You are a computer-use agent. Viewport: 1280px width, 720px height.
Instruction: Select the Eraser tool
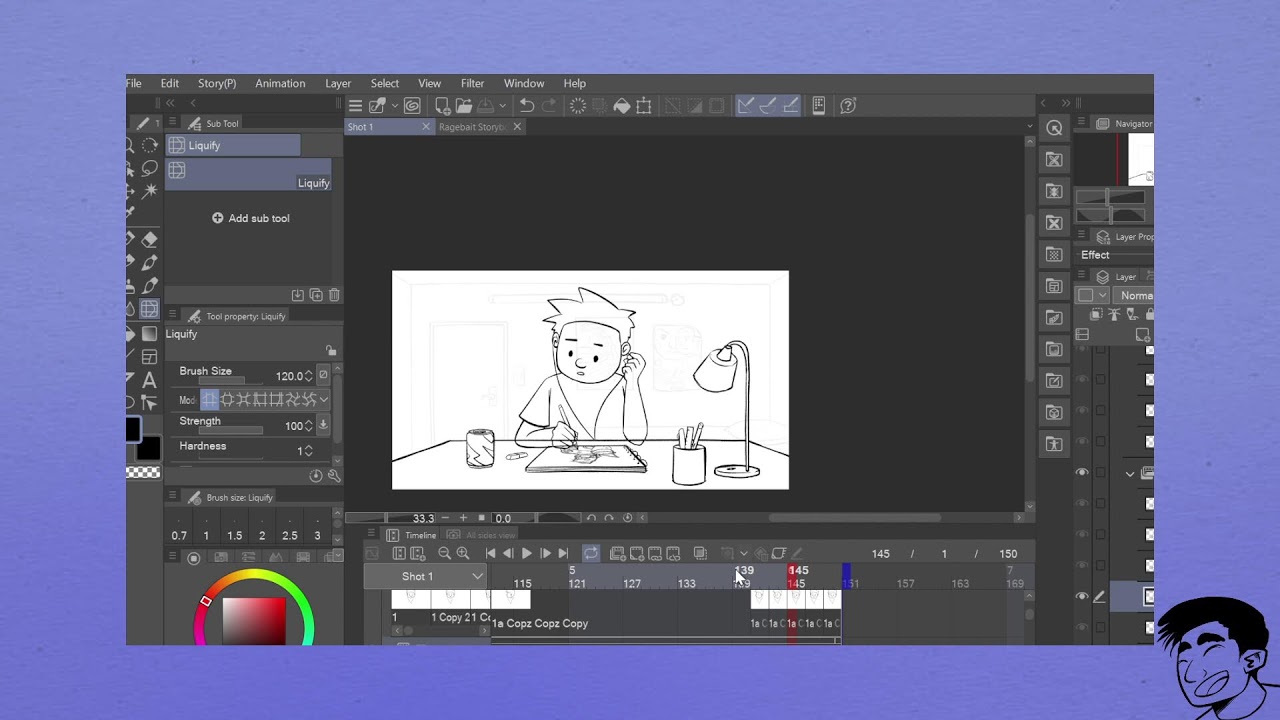(x=149, y=239)
